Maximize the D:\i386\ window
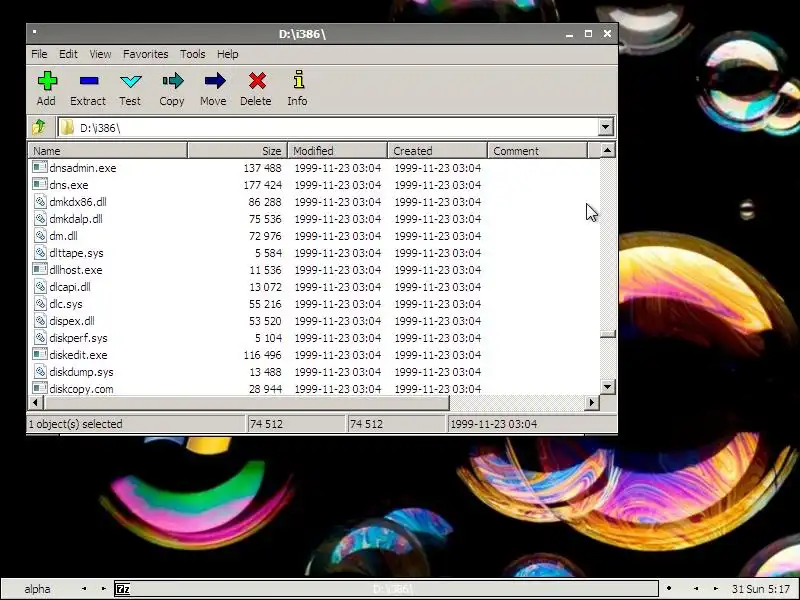The height and width of the screenshot is (600, 800). click(x=588, y=34)
